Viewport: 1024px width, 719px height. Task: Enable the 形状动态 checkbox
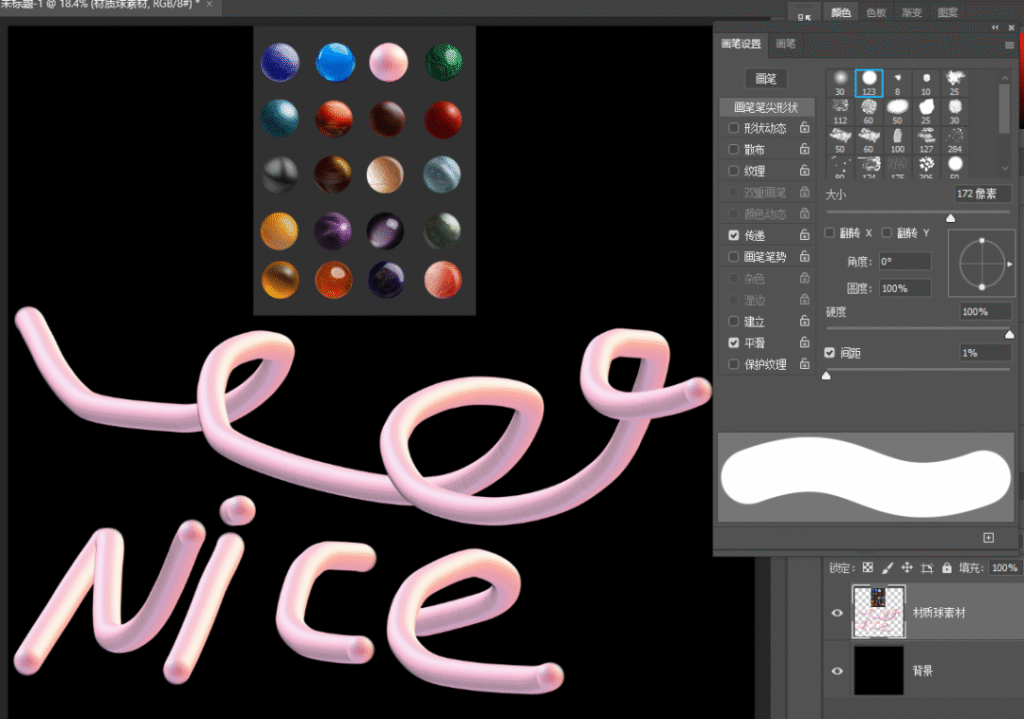(733, 128)
